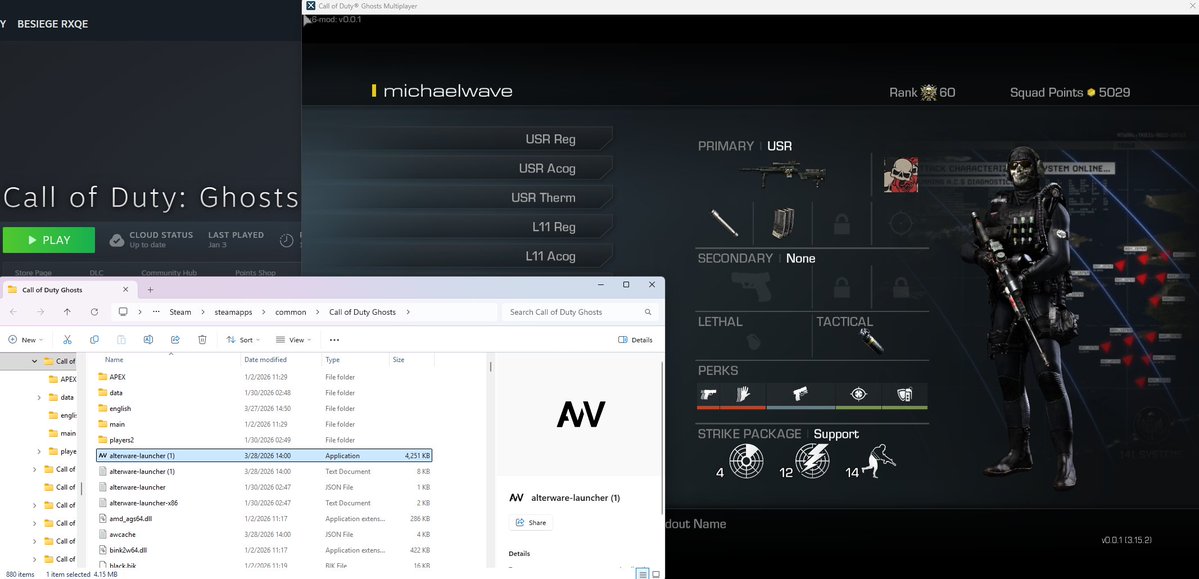Click the locked third primary attachment slot
Image resolution: width=1199 pixels, height=579 pixels.
coord(841,224)
